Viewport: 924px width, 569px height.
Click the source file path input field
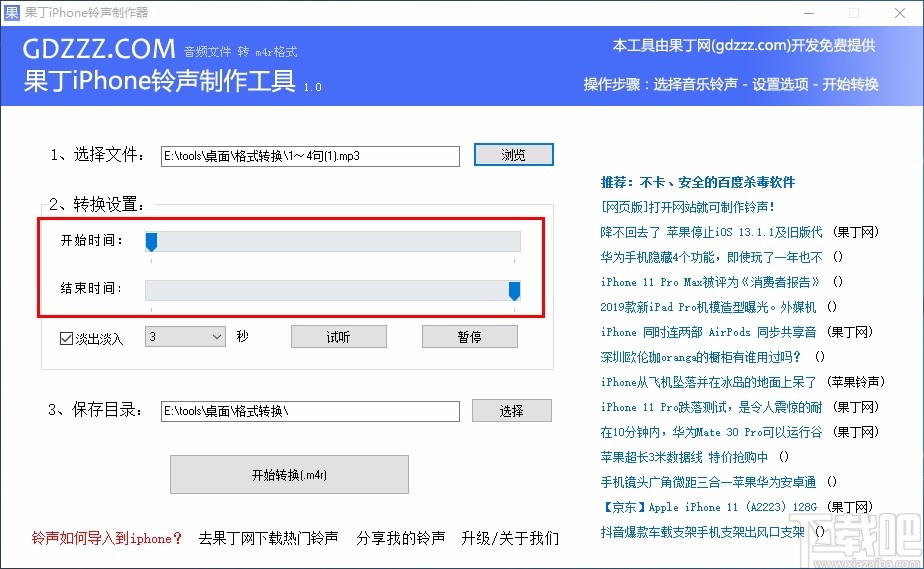click(310, 156)
